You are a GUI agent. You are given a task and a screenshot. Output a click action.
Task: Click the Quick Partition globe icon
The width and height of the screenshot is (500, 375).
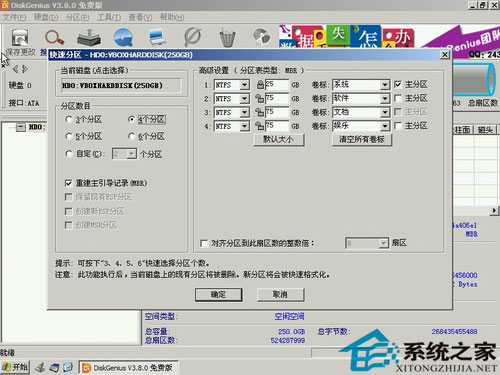click(123, 37)
